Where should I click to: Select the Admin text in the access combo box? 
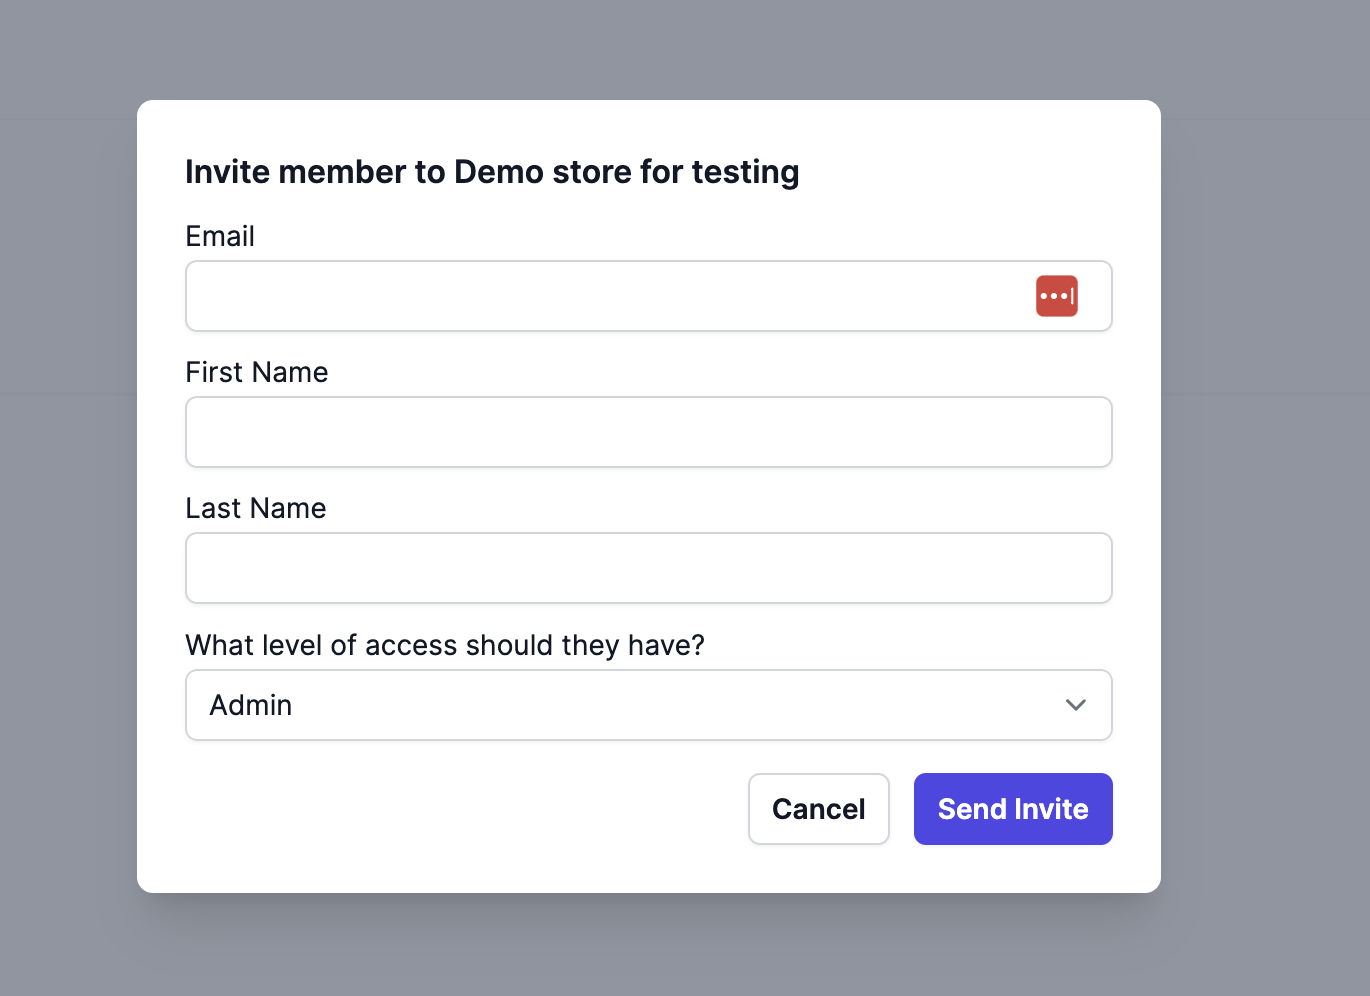pos(251,705)
